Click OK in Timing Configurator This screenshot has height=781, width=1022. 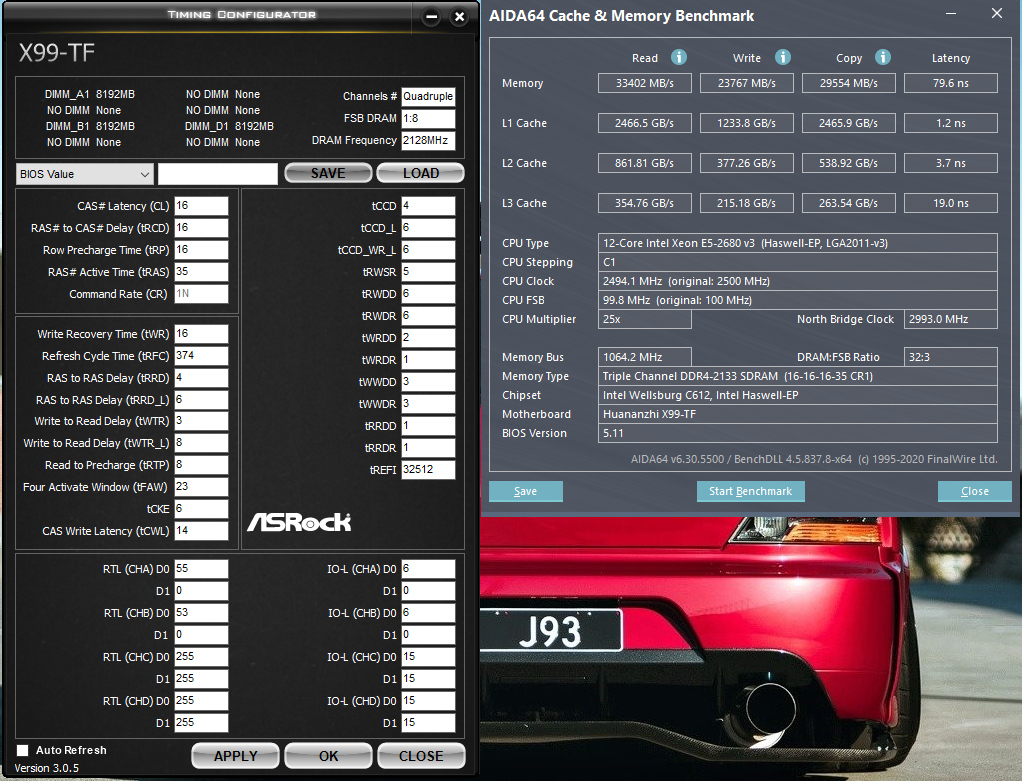(x=328, y=756)
